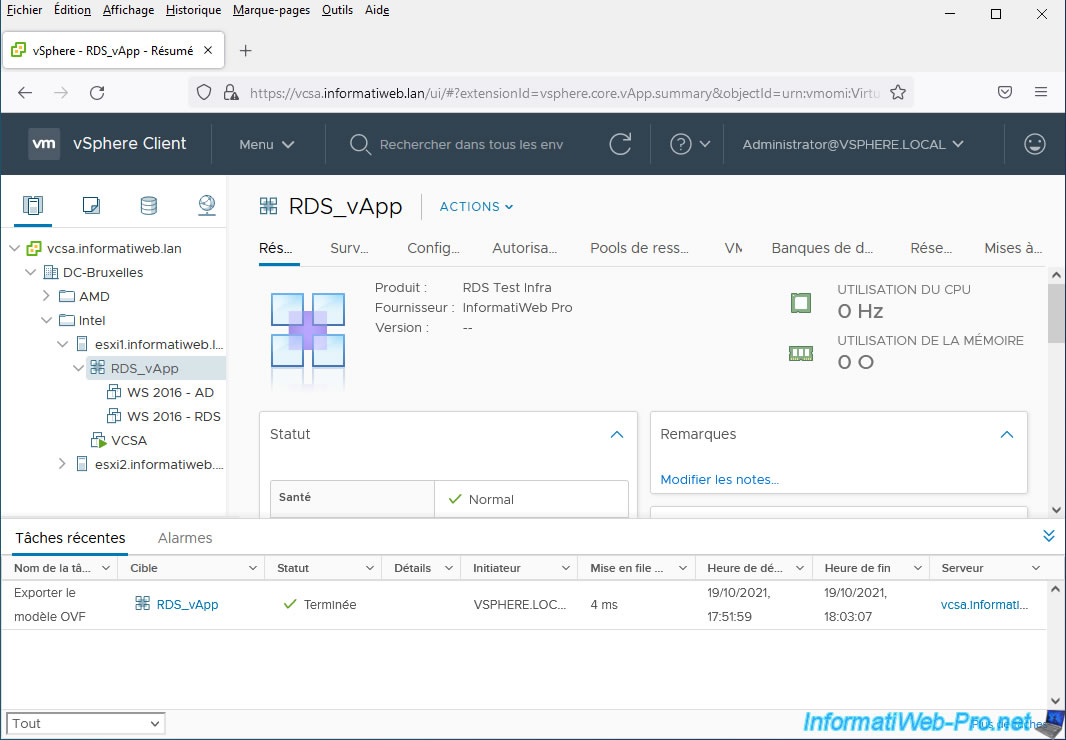
Task: Open the Firefox application menu
Action: 1041,92
